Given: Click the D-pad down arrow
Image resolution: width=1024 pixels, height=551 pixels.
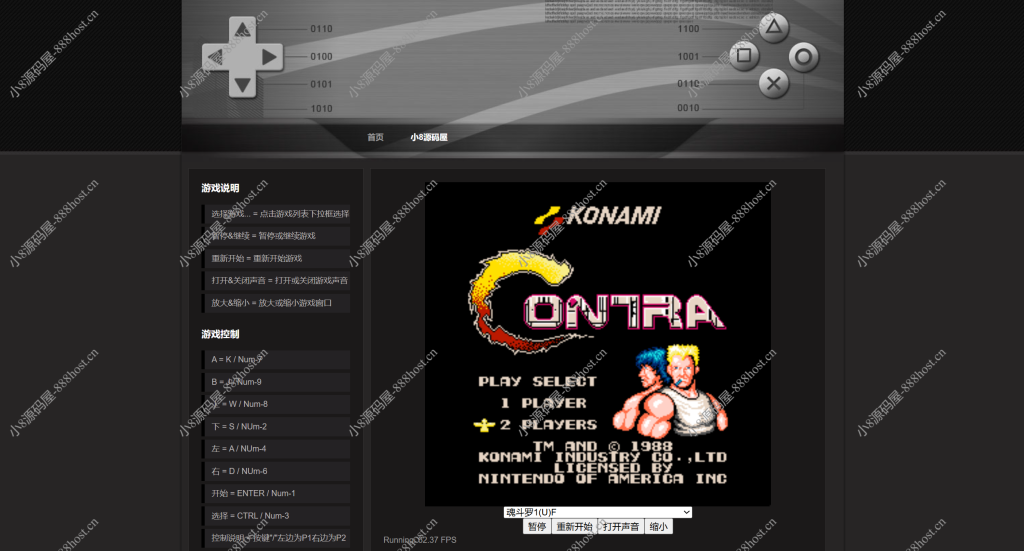Looking at the screenshot, I should [242, 85].
